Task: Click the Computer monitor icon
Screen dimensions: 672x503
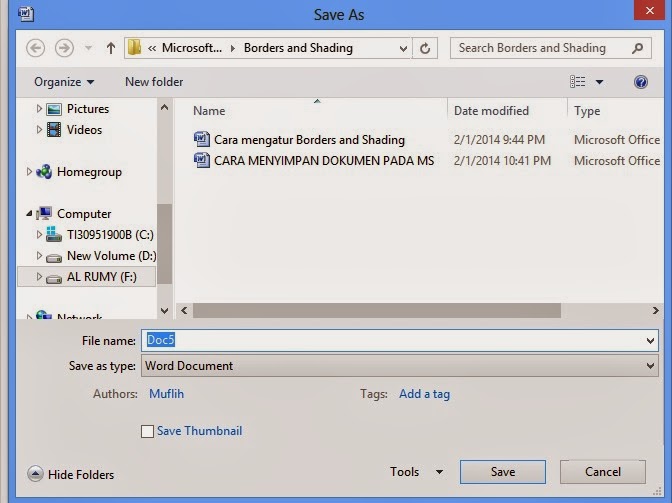Action: (44, 213)
